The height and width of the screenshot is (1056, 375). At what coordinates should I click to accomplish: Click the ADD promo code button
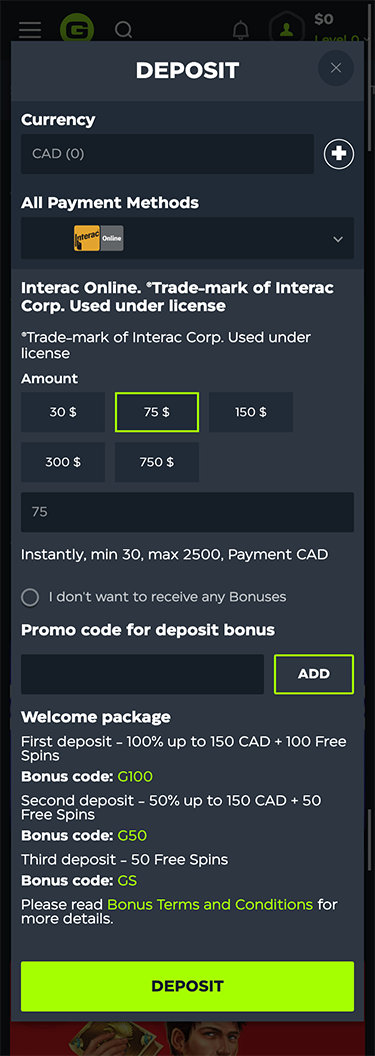(314, 674)
